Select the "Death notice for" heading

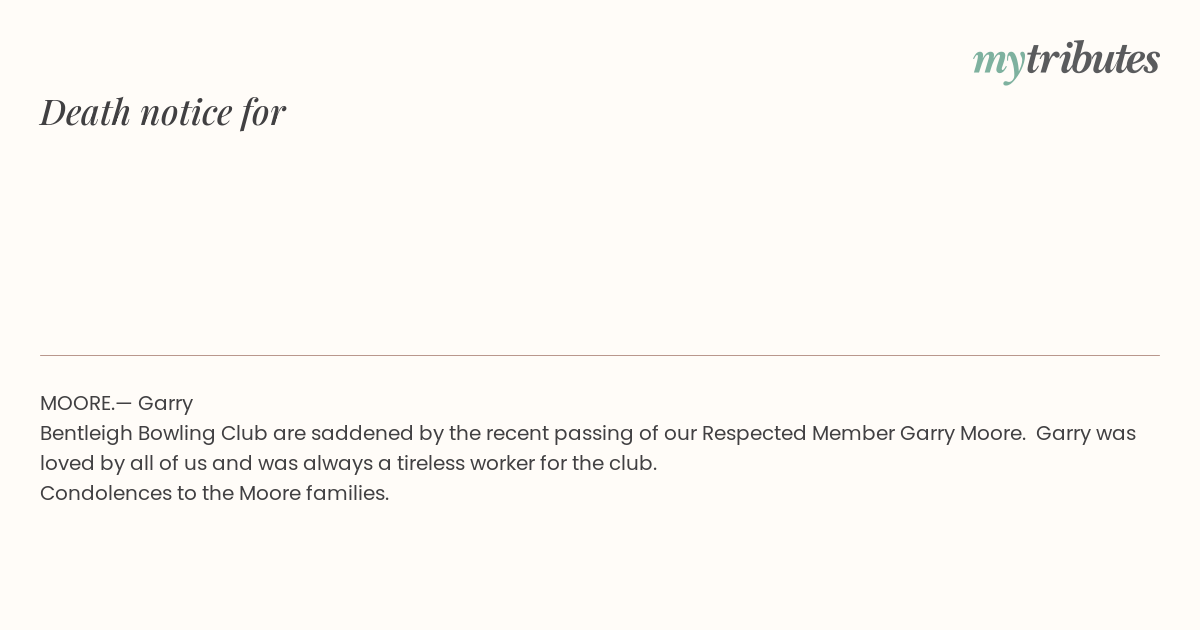click(x=163, y=111)
